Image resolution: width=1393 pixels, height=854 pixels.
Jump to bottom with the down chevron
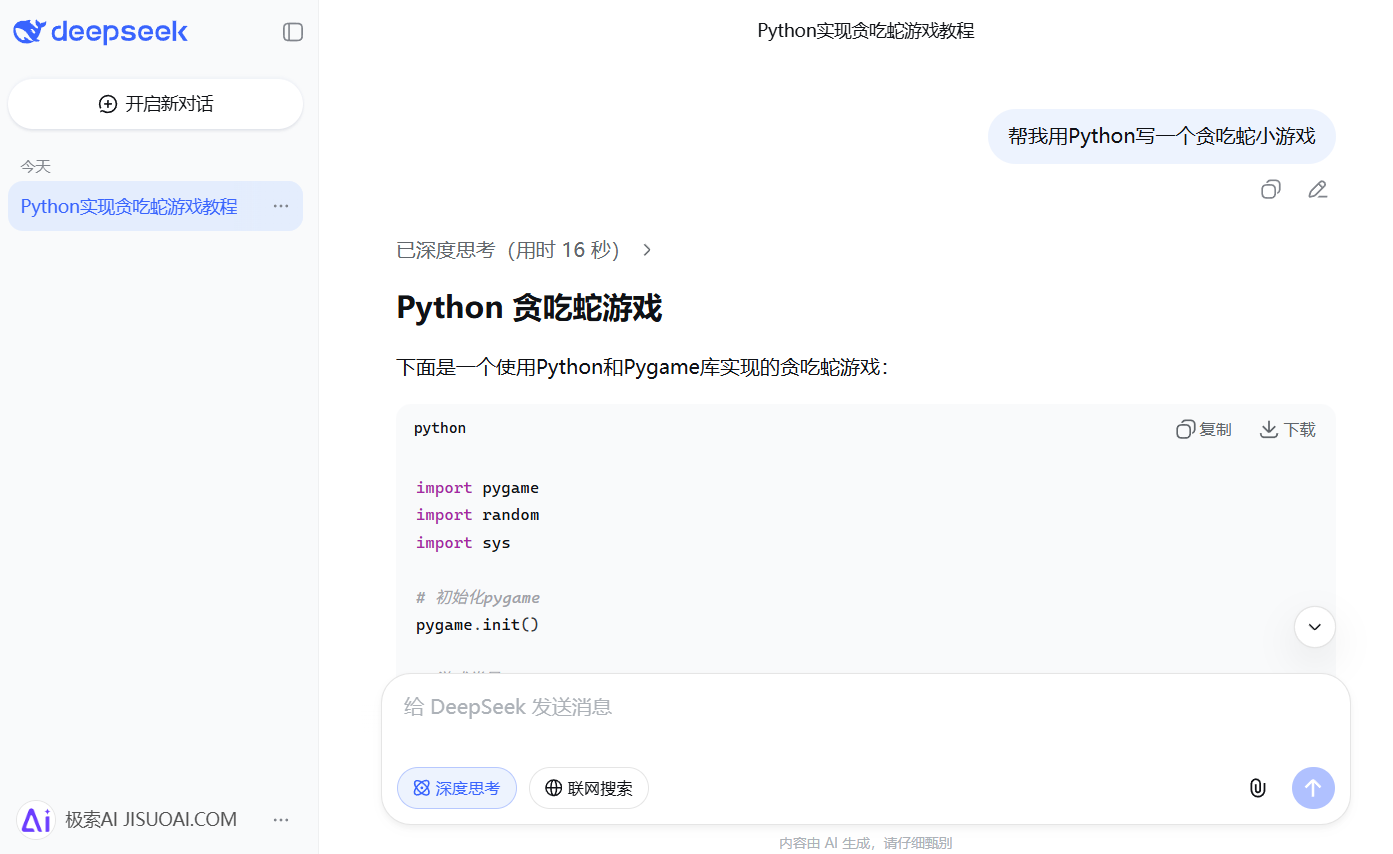coord(1314,627)
